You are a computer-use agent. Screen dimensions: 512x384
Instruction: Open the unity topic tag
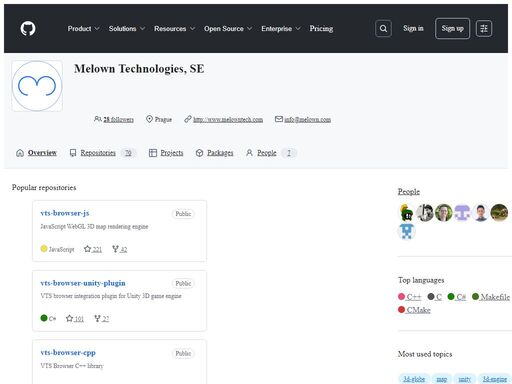click(x=464, y=379)
